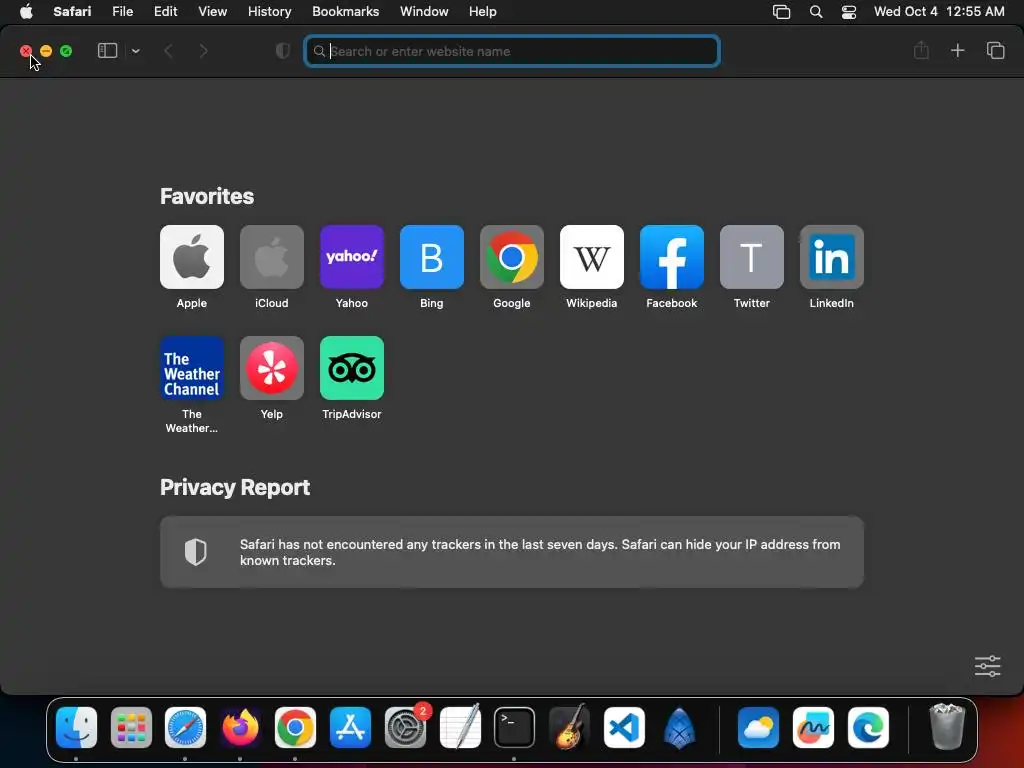This screenshot has height=768, width=1024.
Task: Open start page customization settings
Action: click(x=987, y=666)
